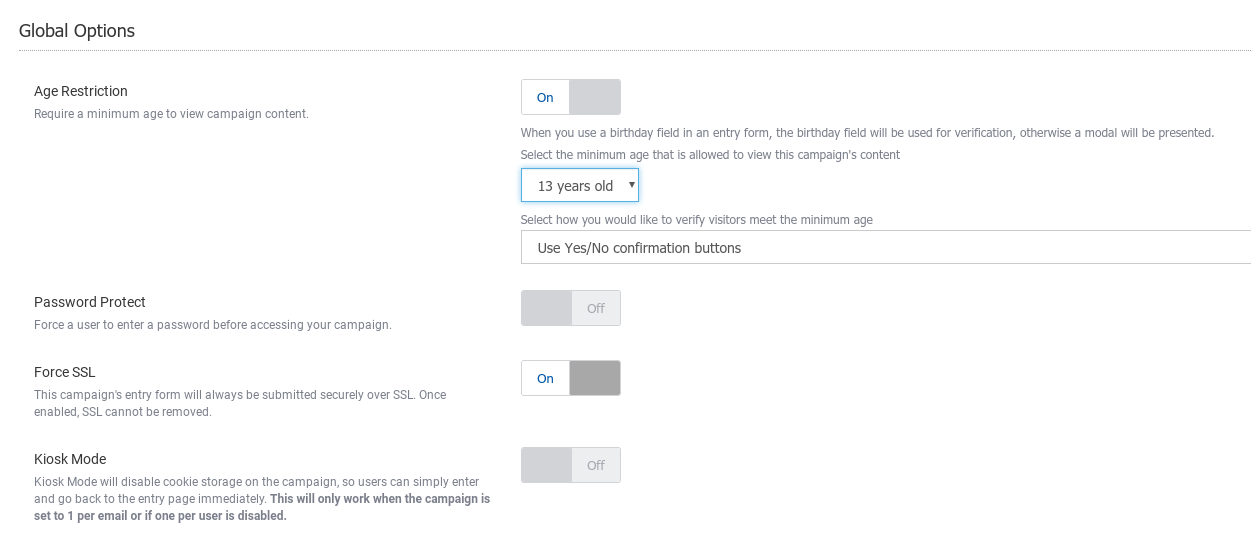Click the small arrow on the age select
This screenshot has height=560, width=1251.
point(631,185)
